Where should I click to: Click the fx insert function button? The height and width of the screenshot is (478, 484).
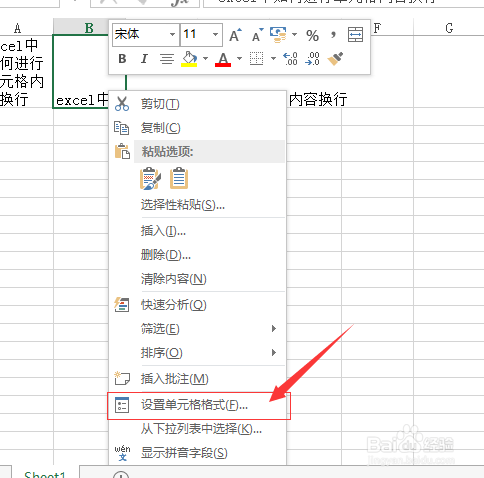pyautogui.click(x=180, y=3)
